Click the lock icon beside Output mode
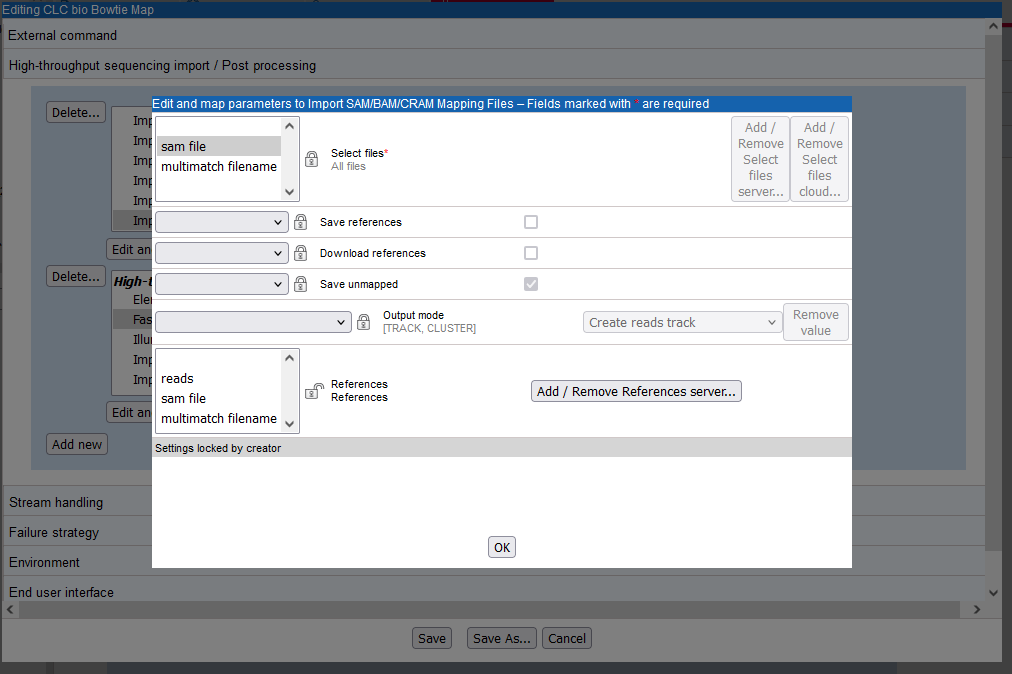Viewport: 1012px width, 674px height. point(364,322)
